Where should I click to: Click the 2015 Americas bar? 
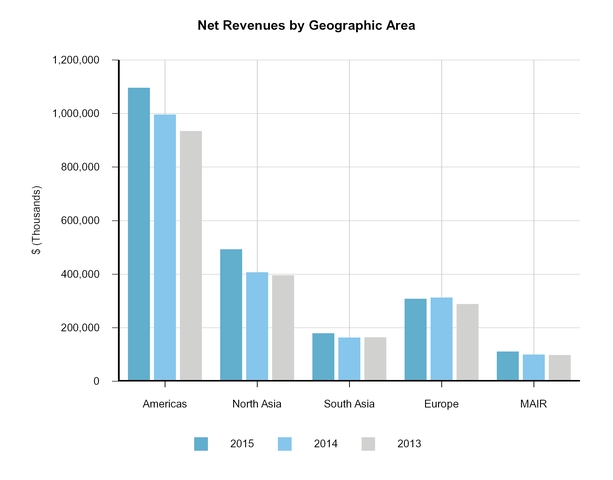[x=139, y=234]
